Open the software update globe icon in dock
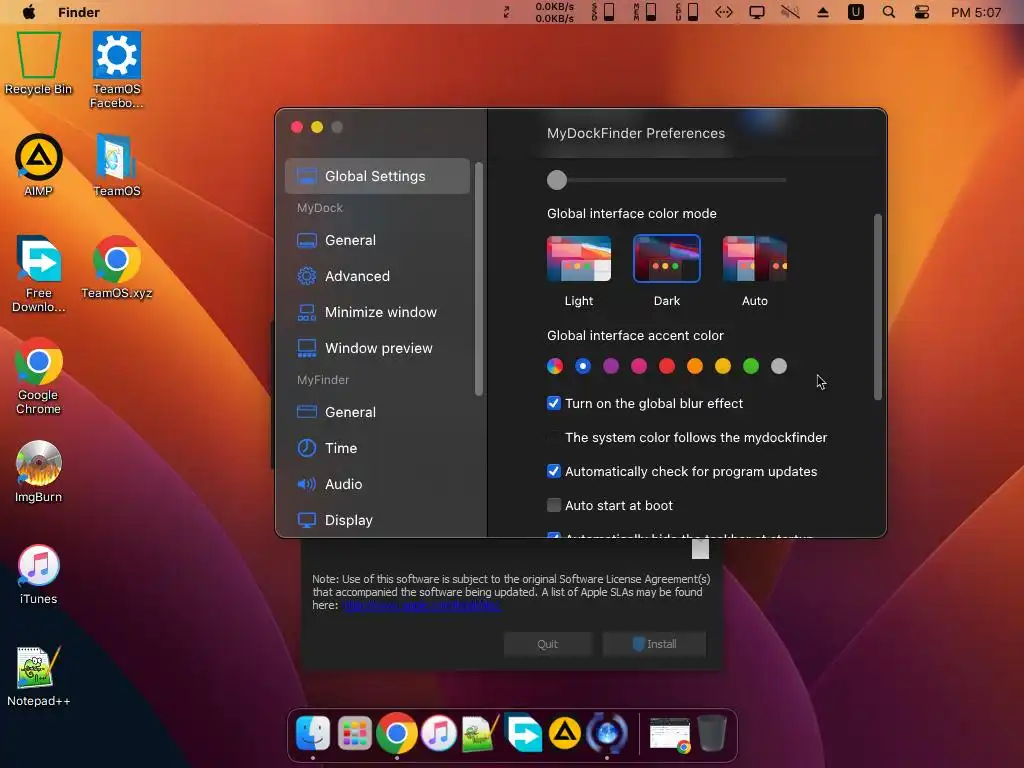 coord(607,733)
